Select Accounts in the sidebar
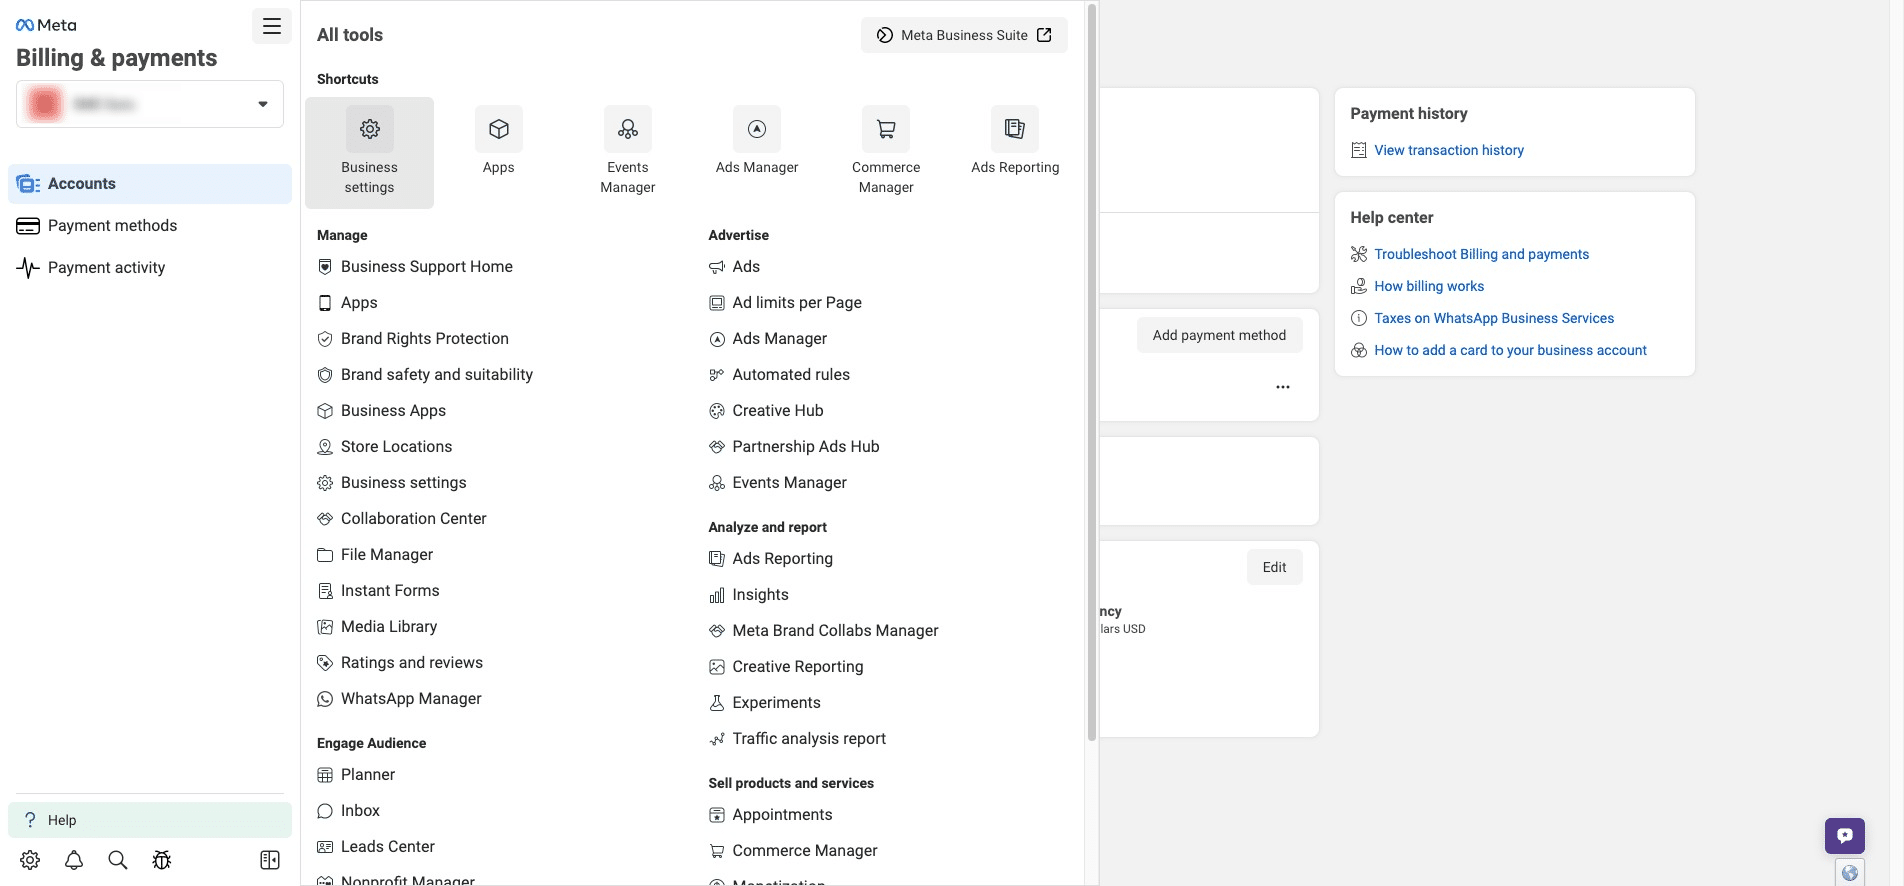 (150, 184)
